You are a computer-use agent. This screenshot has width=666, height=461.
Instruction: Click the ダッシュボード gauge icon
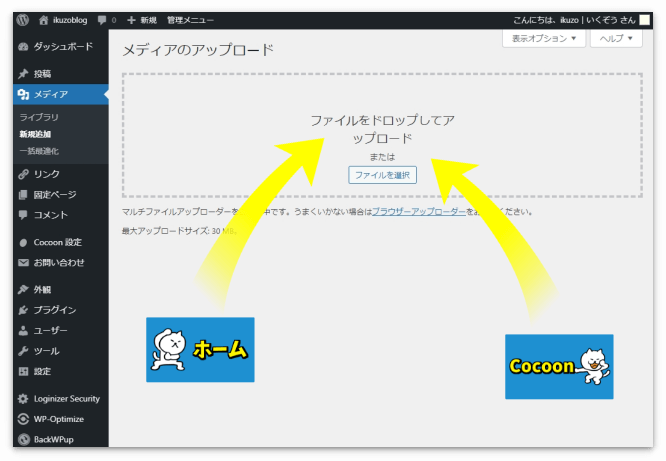[x=23, y=47]
